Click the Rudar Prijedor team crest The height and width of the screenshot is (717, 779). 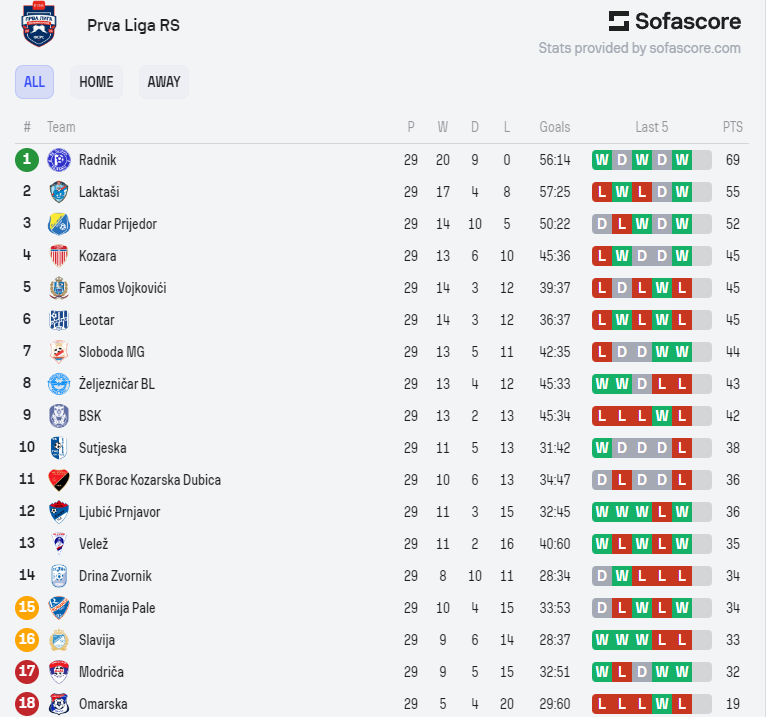[58, 224]
